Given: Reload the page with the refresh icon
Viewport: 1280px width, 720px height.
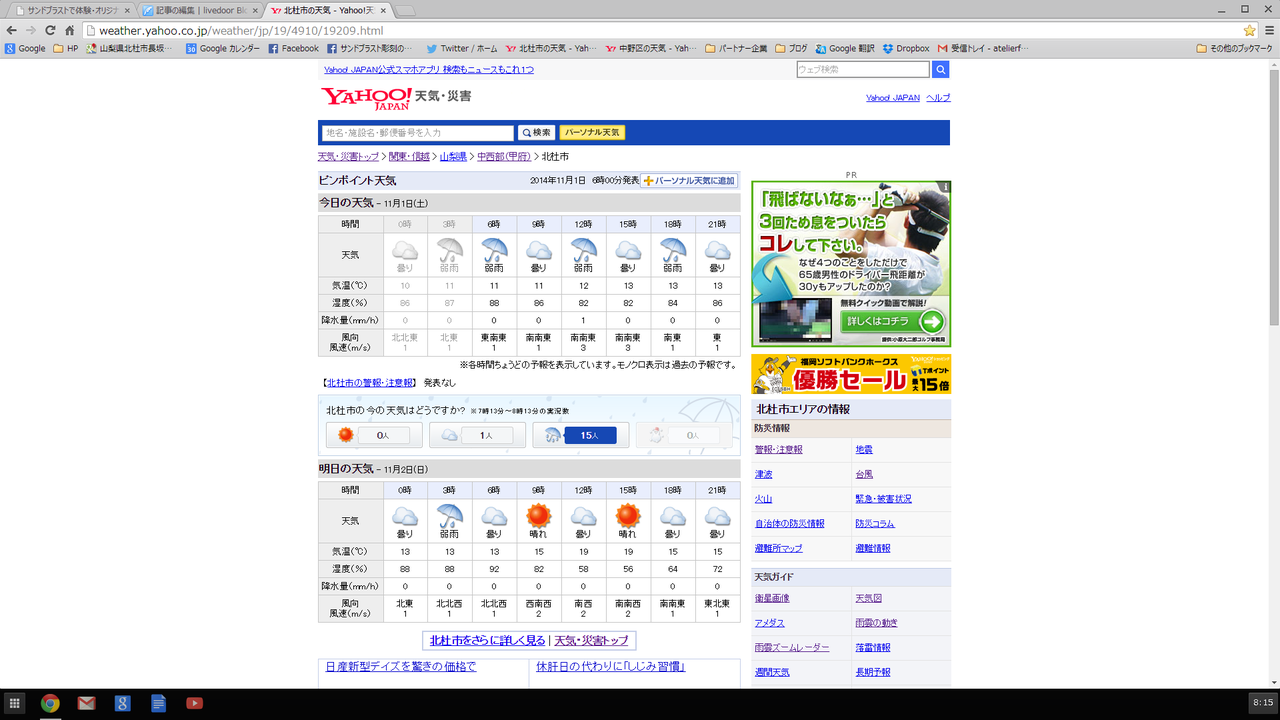Looking at the screenshot, I should tap(50, 31).
